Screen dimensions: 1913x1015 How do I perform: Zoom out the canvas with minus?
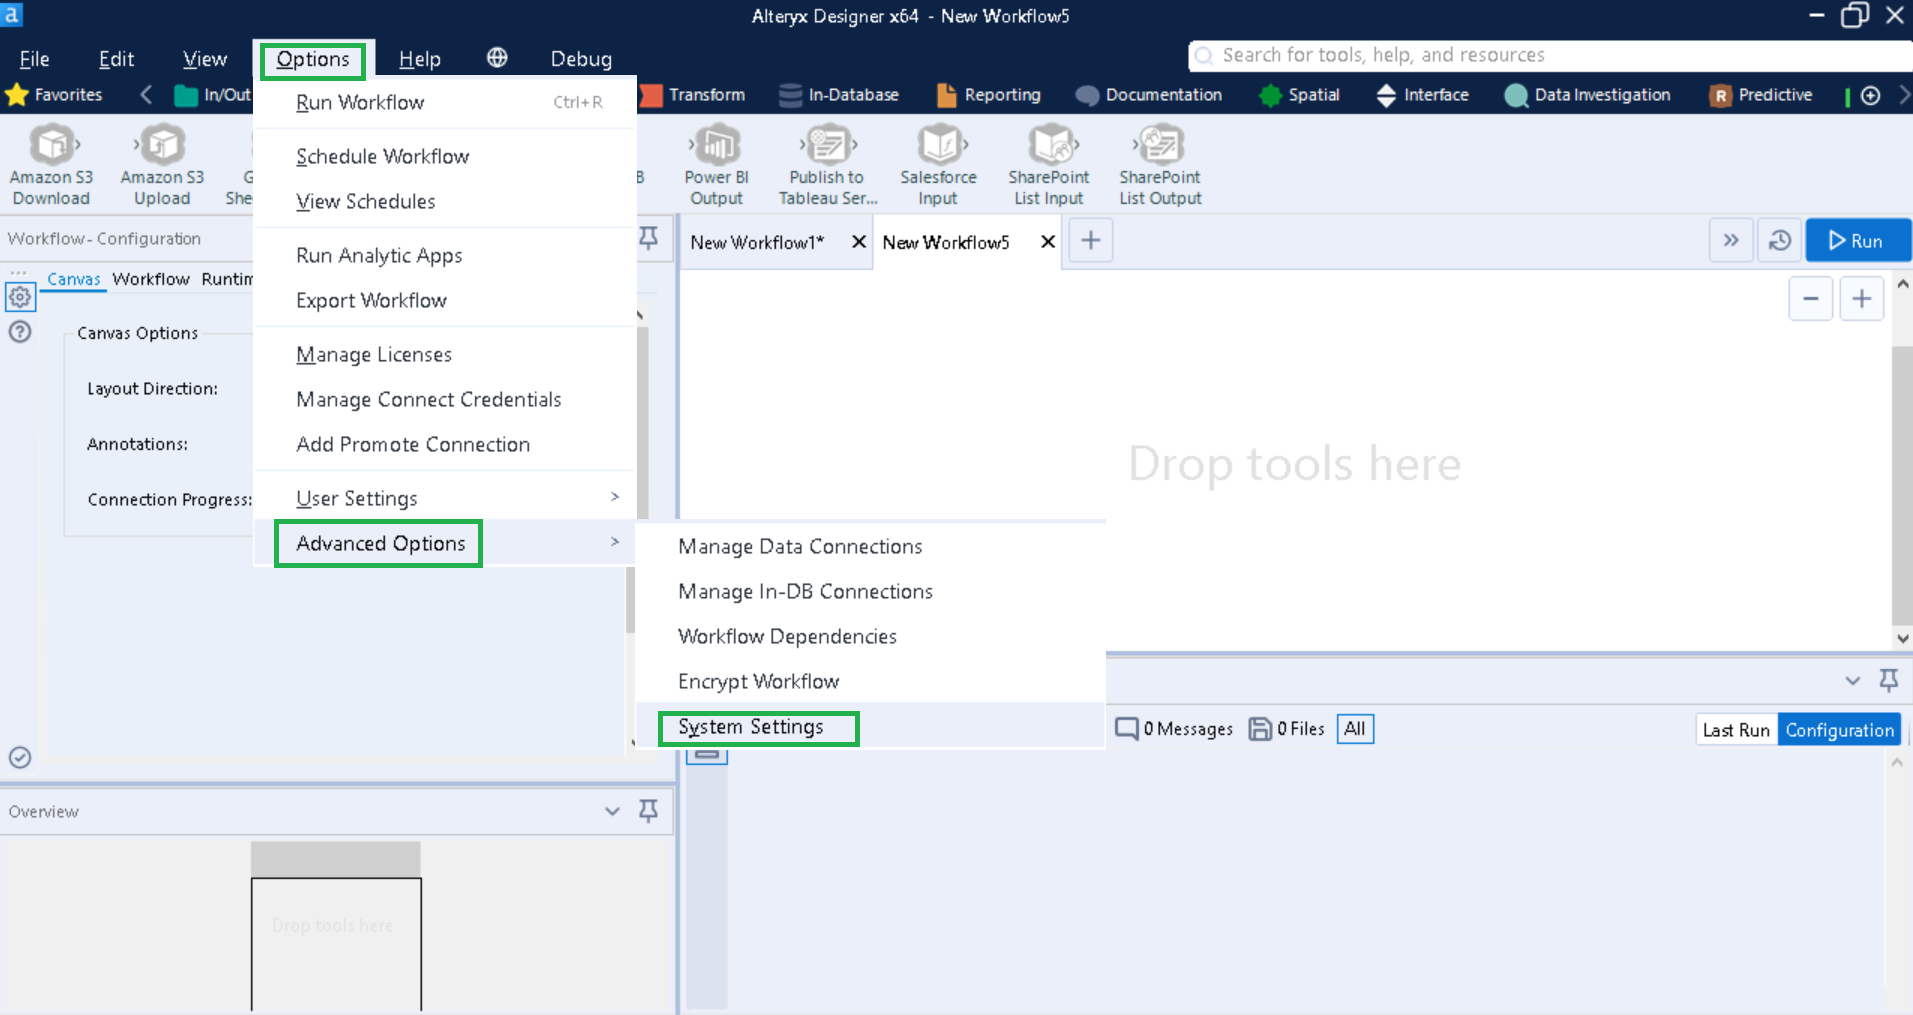coord(1810,299)
